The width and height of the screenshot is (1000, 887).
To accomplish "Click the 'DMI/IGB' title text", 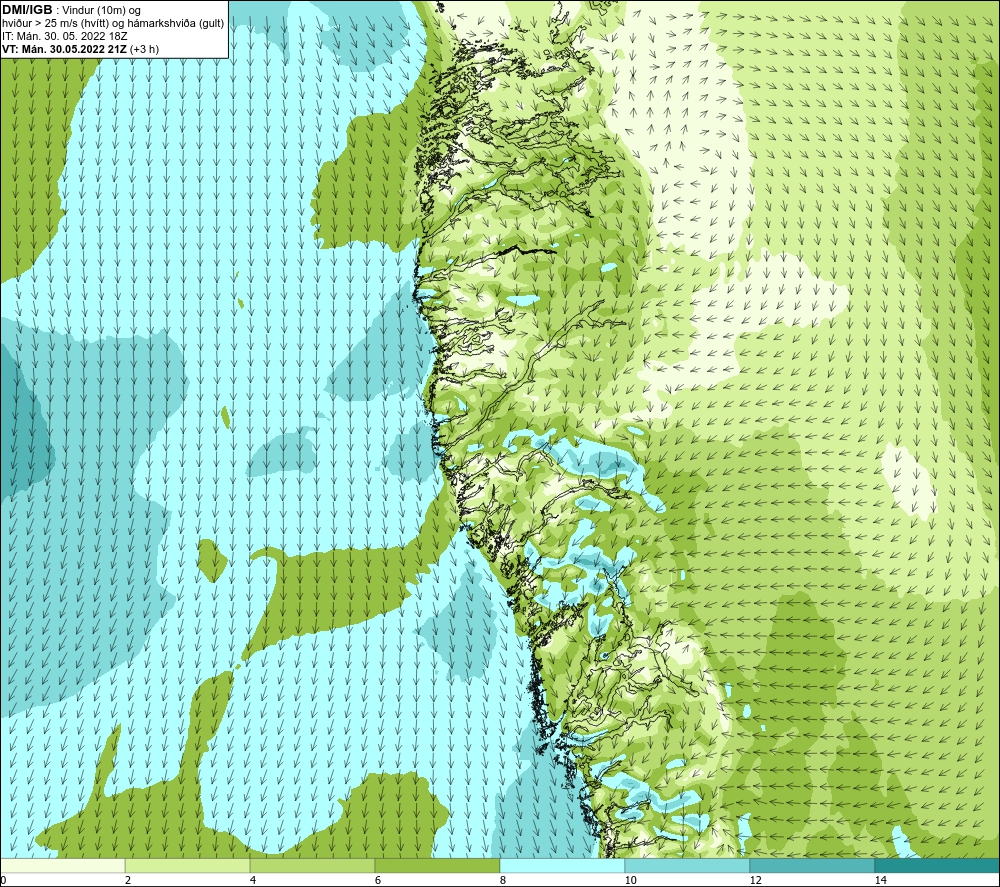I will (x=27, y=10).
